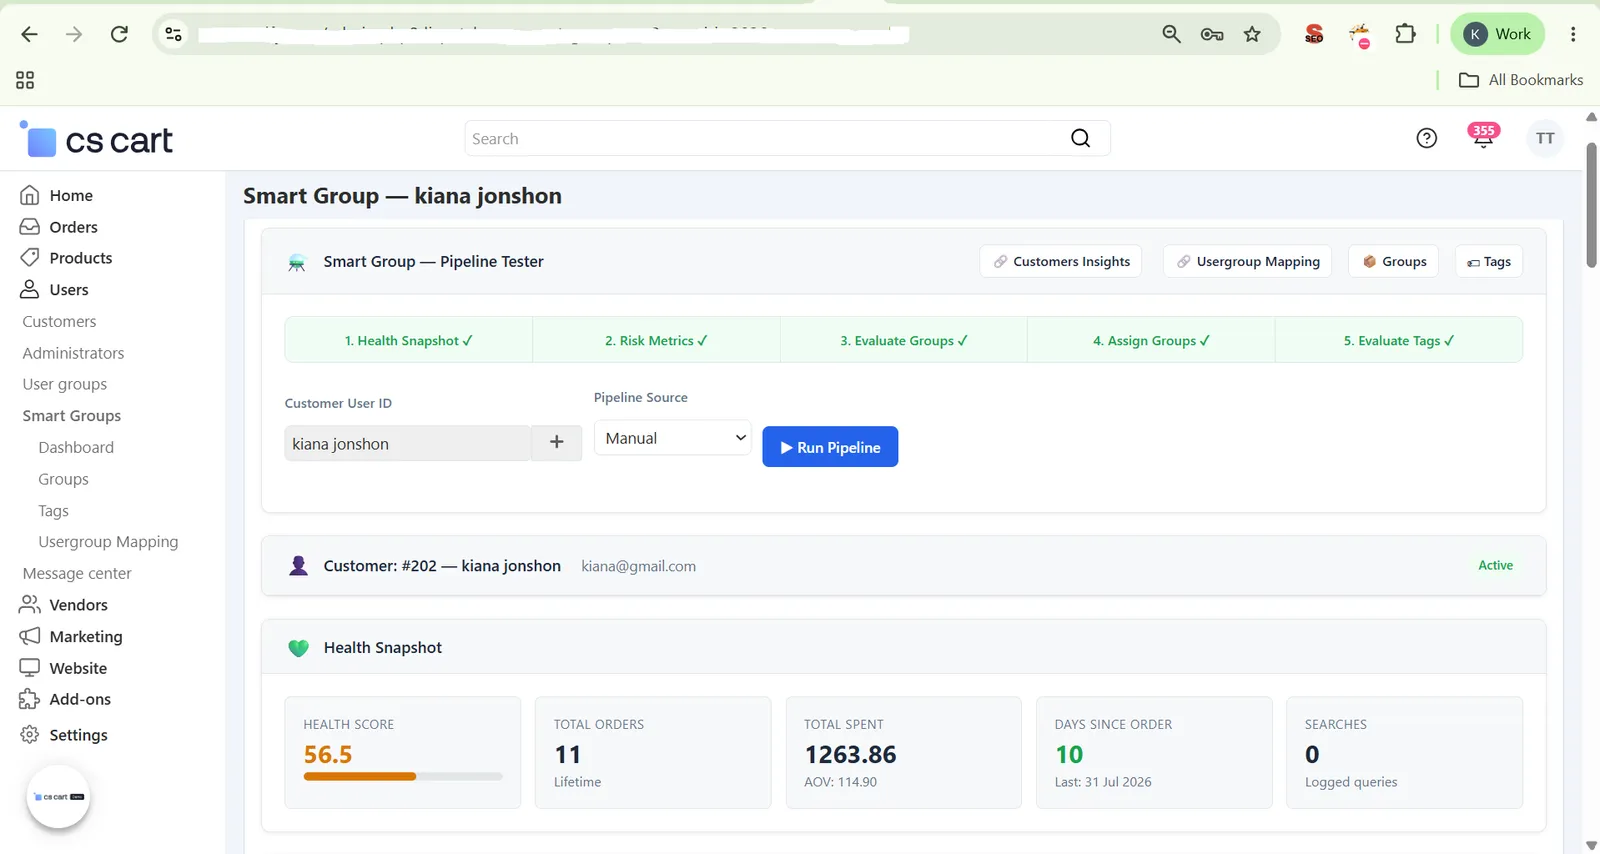1600x854 pixels.
Task: Click the CS-Cart logo
Action: pyautogui.click(x=96, y=140)
